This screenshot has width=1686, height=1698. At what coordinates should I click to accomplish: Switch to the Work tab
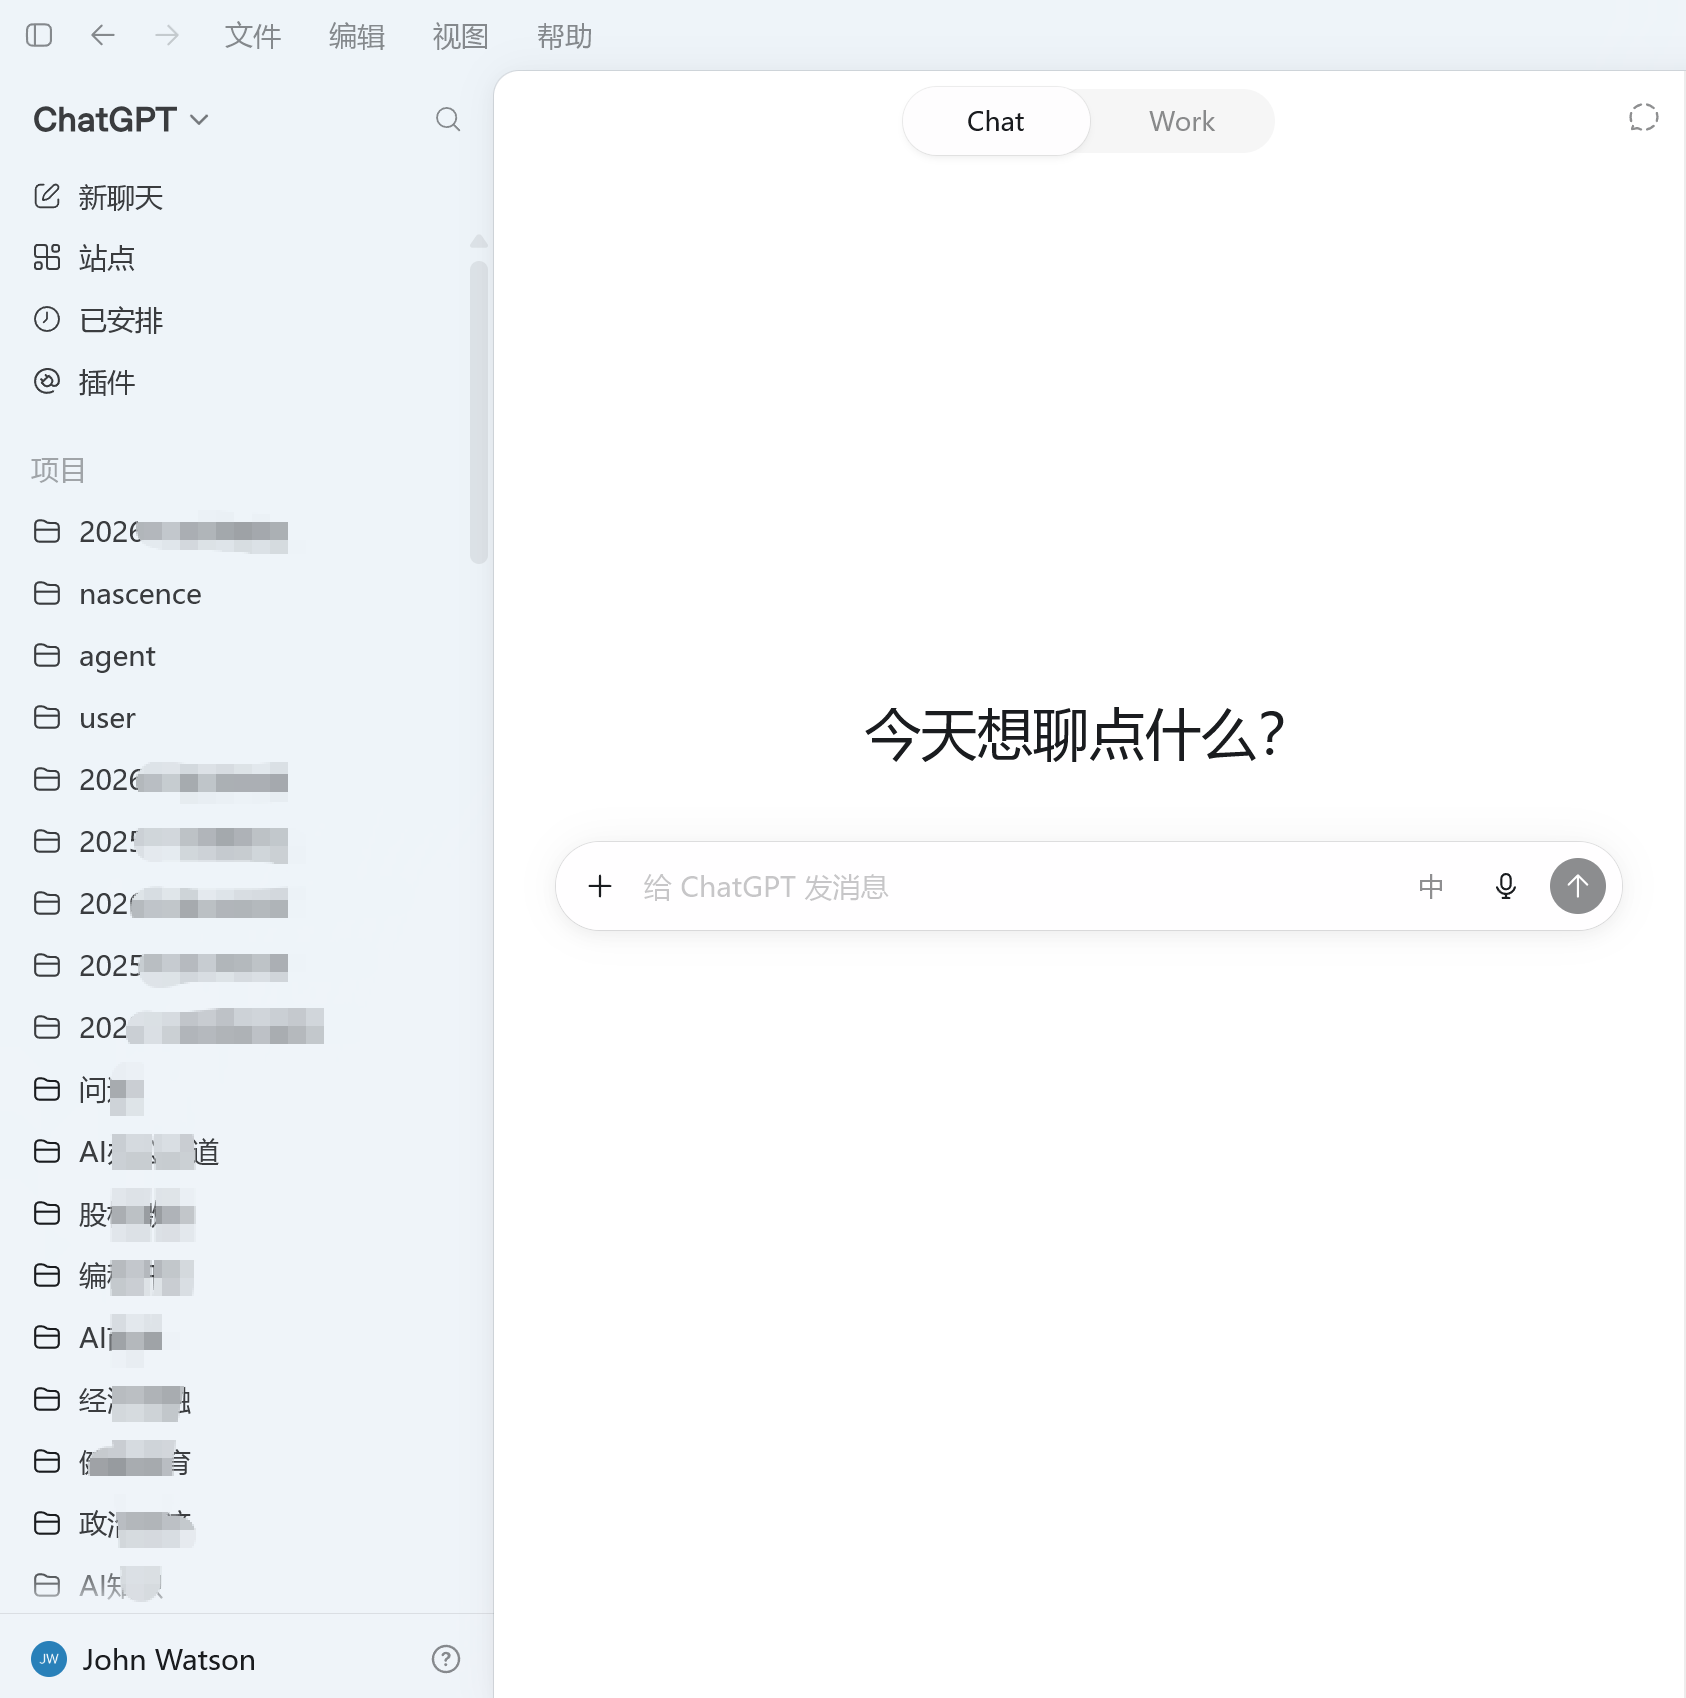(1182, 121)
